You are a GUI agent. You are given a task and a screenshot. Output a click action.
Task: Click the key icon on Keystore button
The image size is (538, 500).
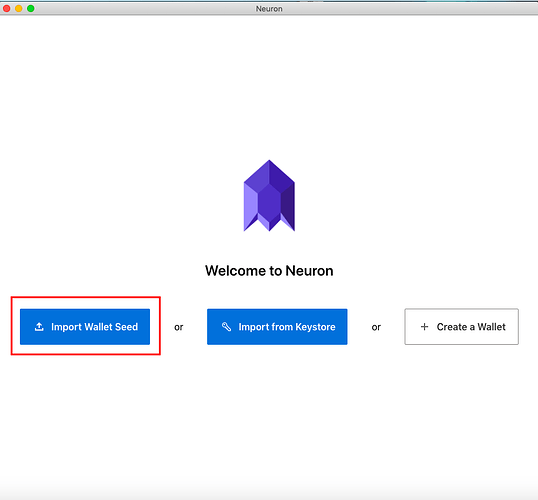(226, 327)
